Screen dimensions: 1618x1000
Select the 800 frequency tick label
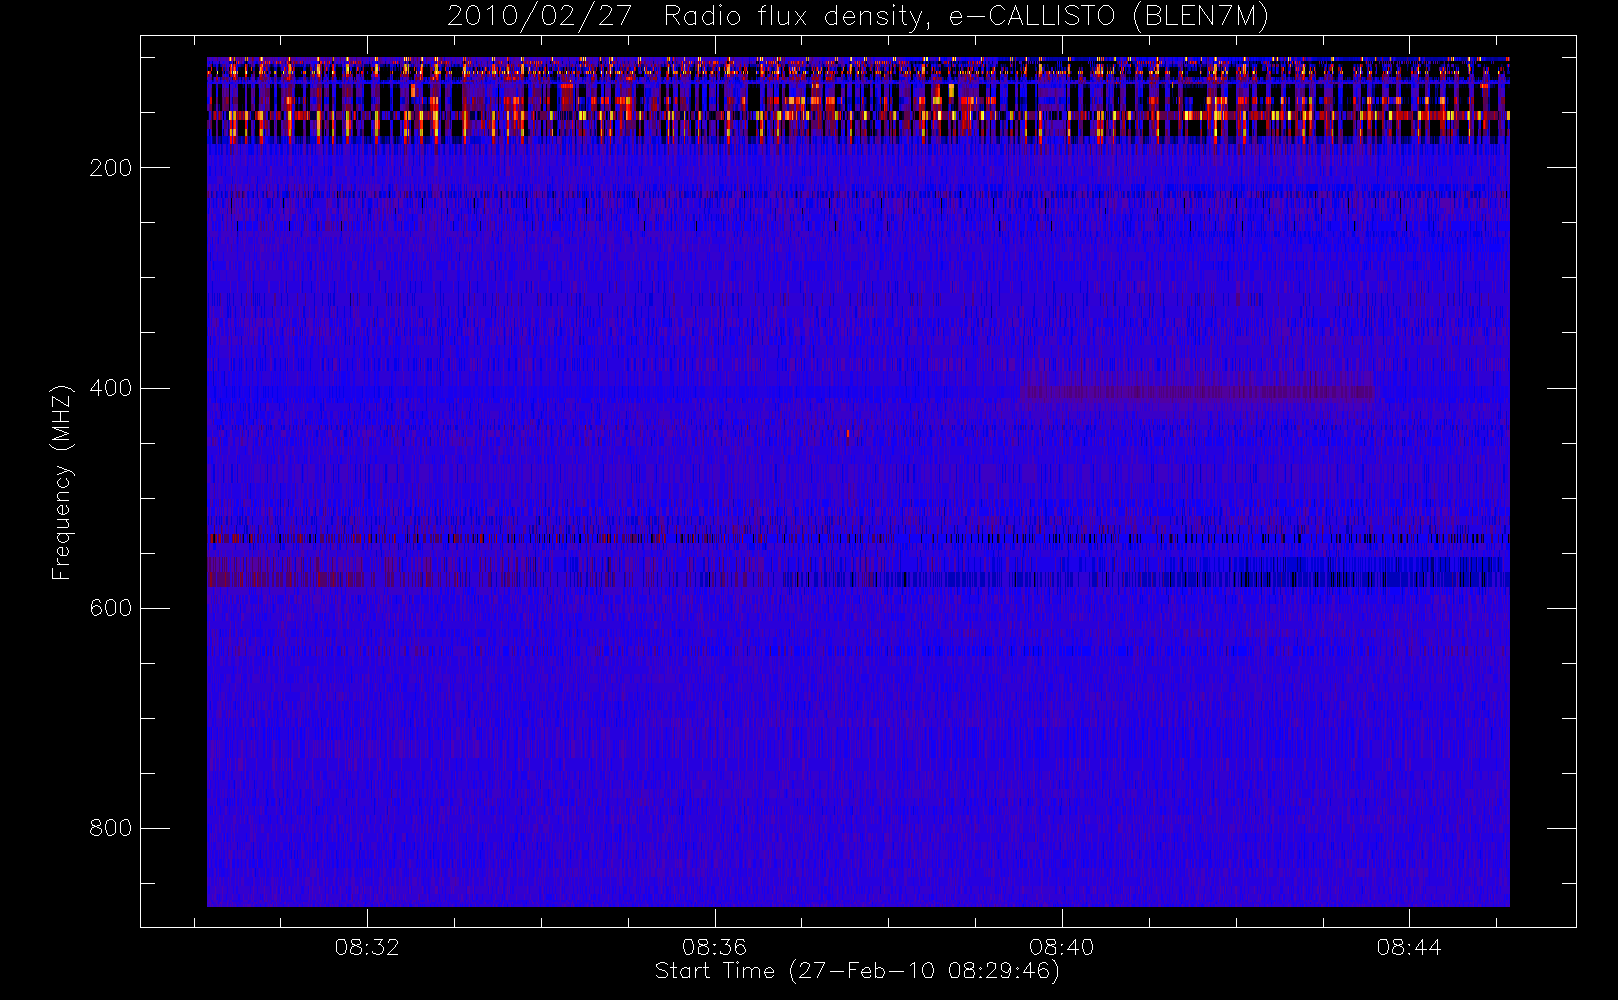point(110,828)
